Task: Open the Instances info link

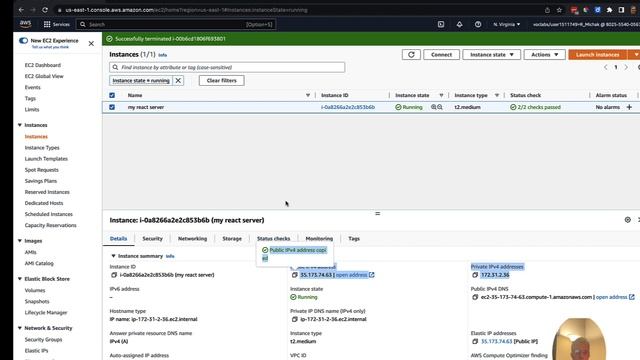Action: click(x=162, y=55)
